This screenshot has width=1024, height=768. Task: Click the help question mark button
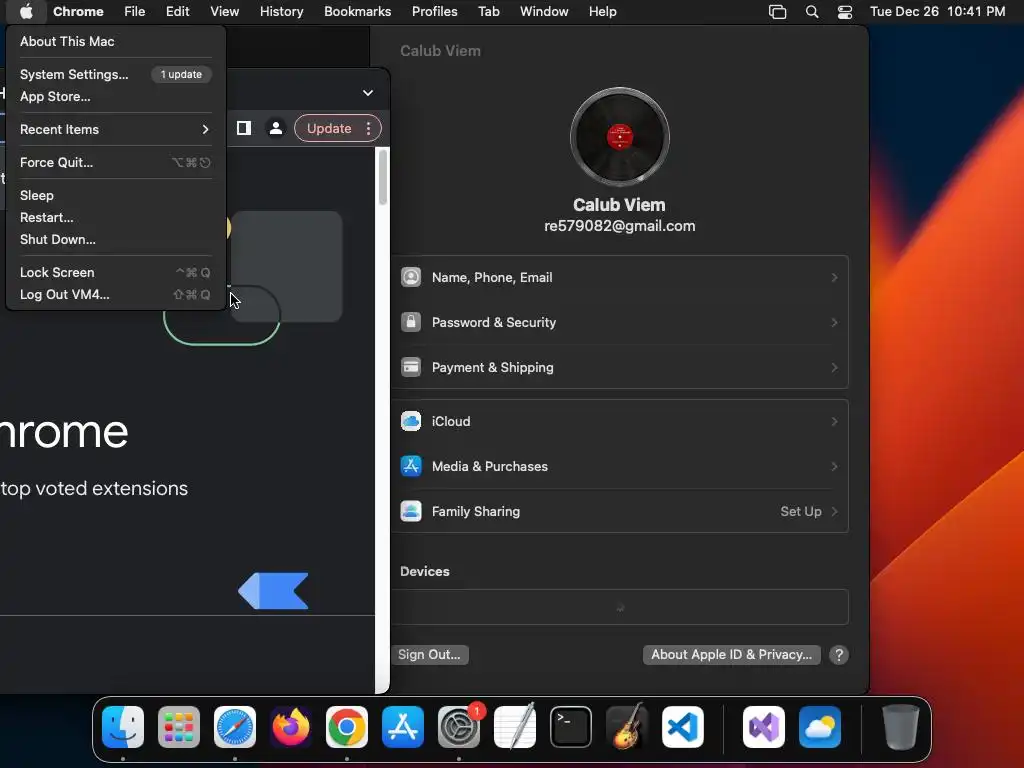point(839,654)
